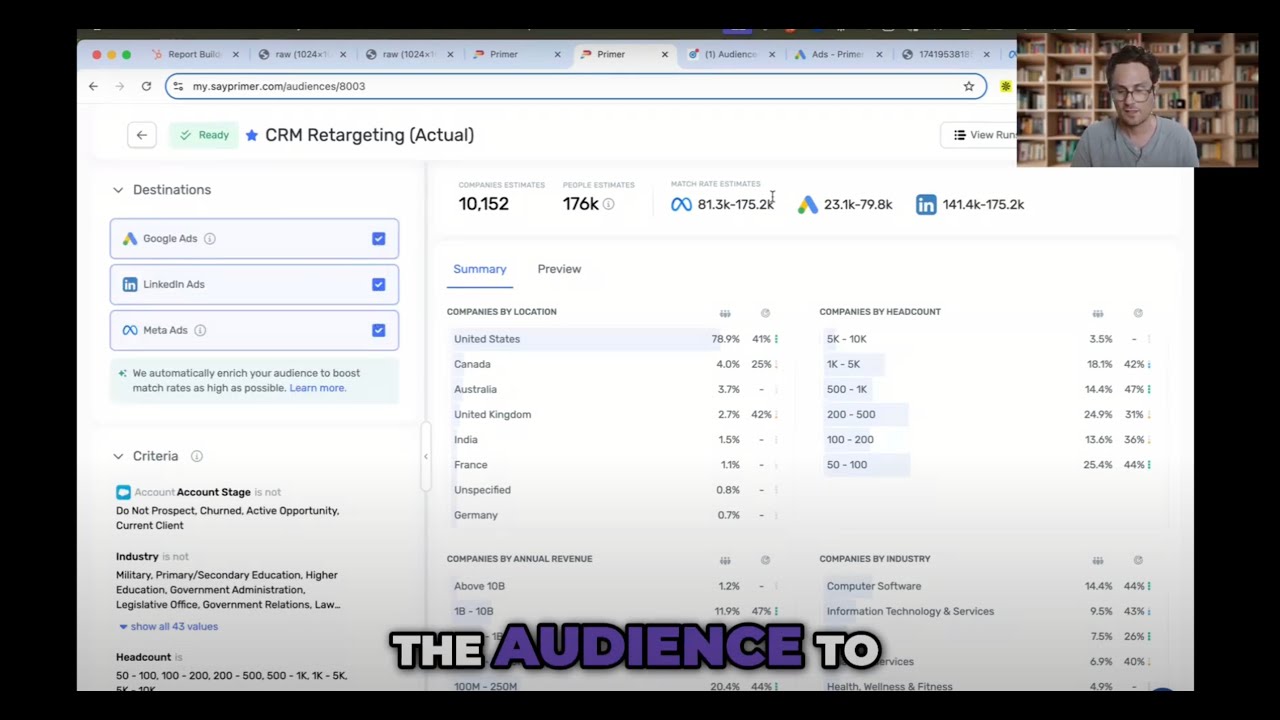Uncheck the Google Ads destination checkbox
This screenshot has height=720, width=1280.
pos(378,239)
